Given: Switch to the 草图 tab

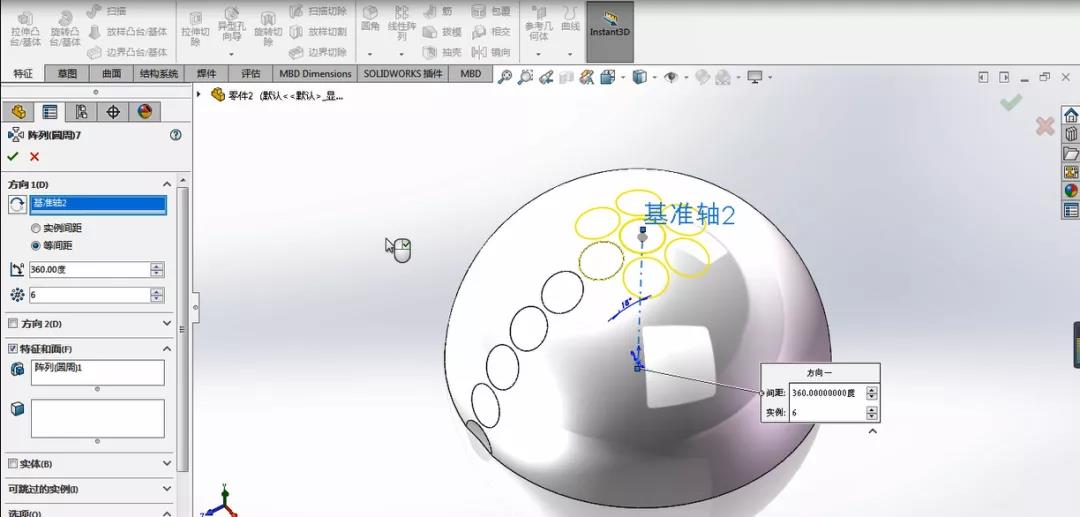Looking at the screenshot, I should click(68, 74).
